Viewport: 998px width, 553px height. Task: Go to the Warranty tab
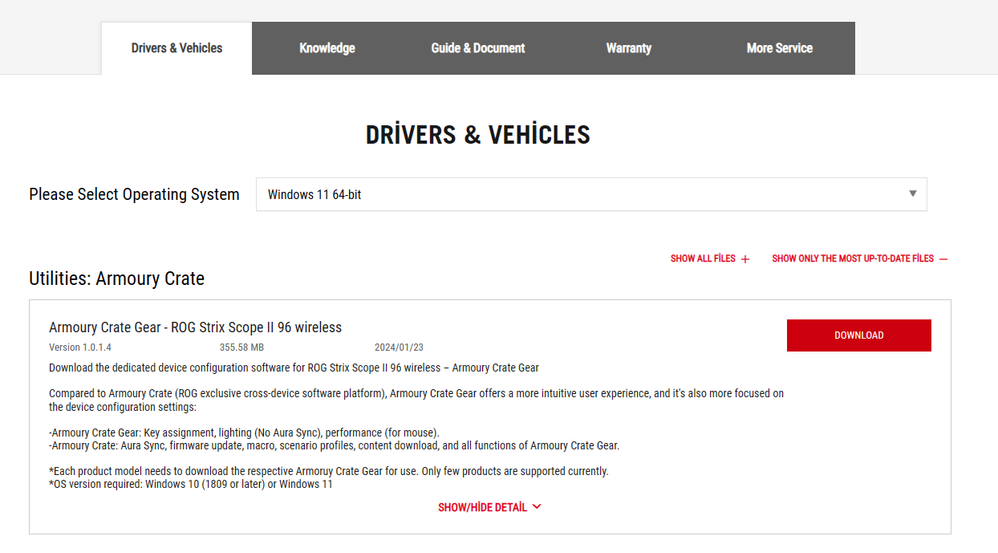point(629,48)
